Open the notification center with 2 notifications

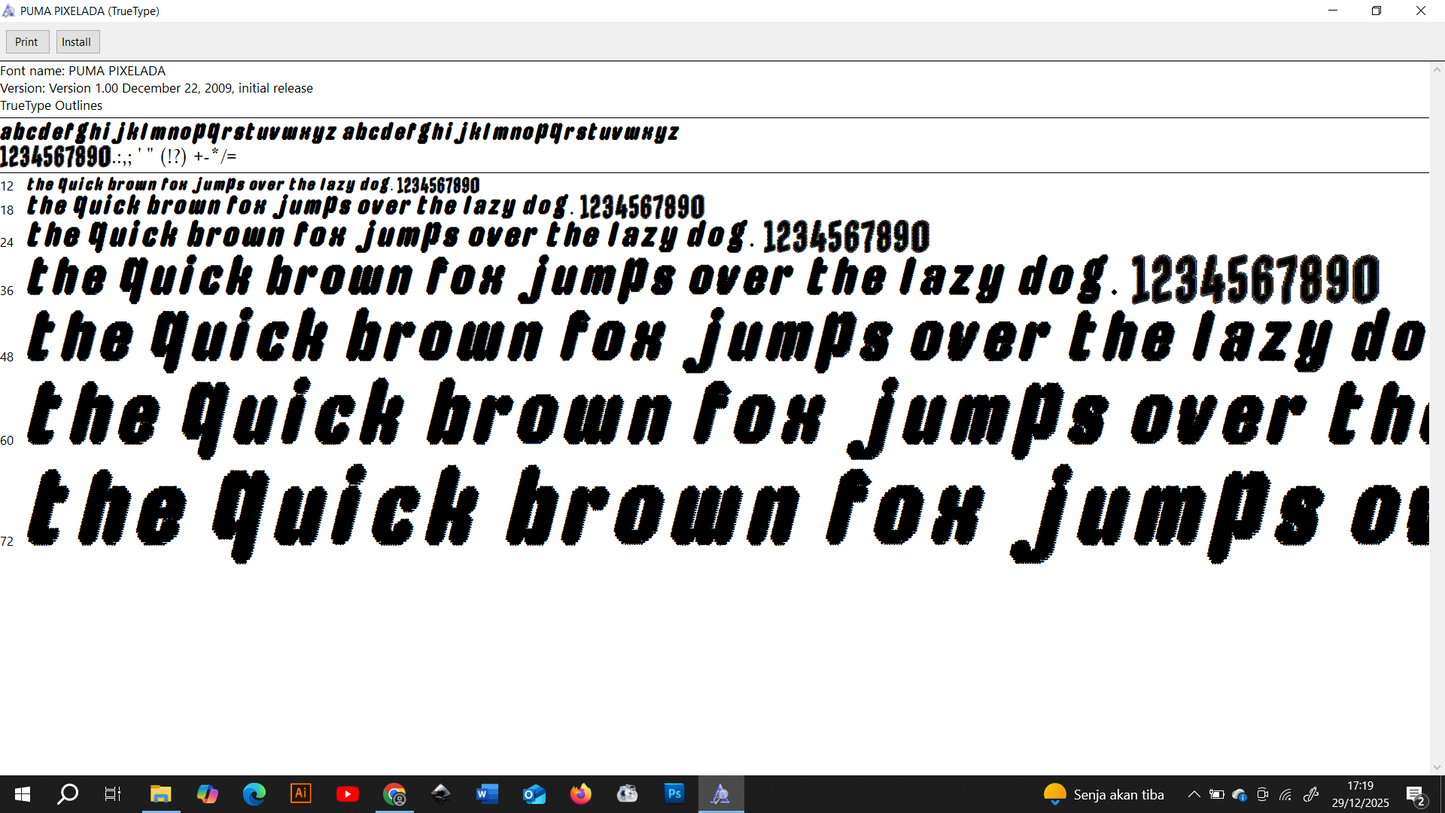[1417, 795]
